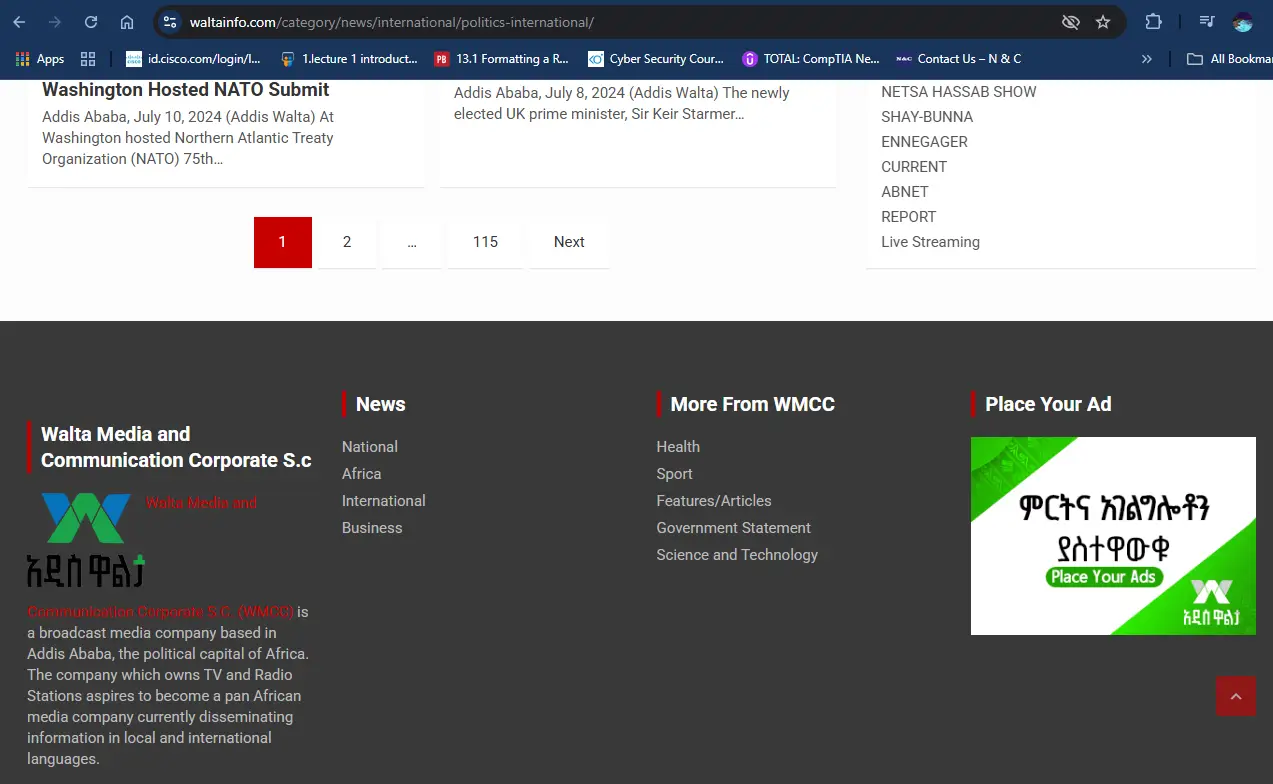The image size is (1273, 784).
Task: Open the All Bookmarks folder
Action: point(1229,59)
